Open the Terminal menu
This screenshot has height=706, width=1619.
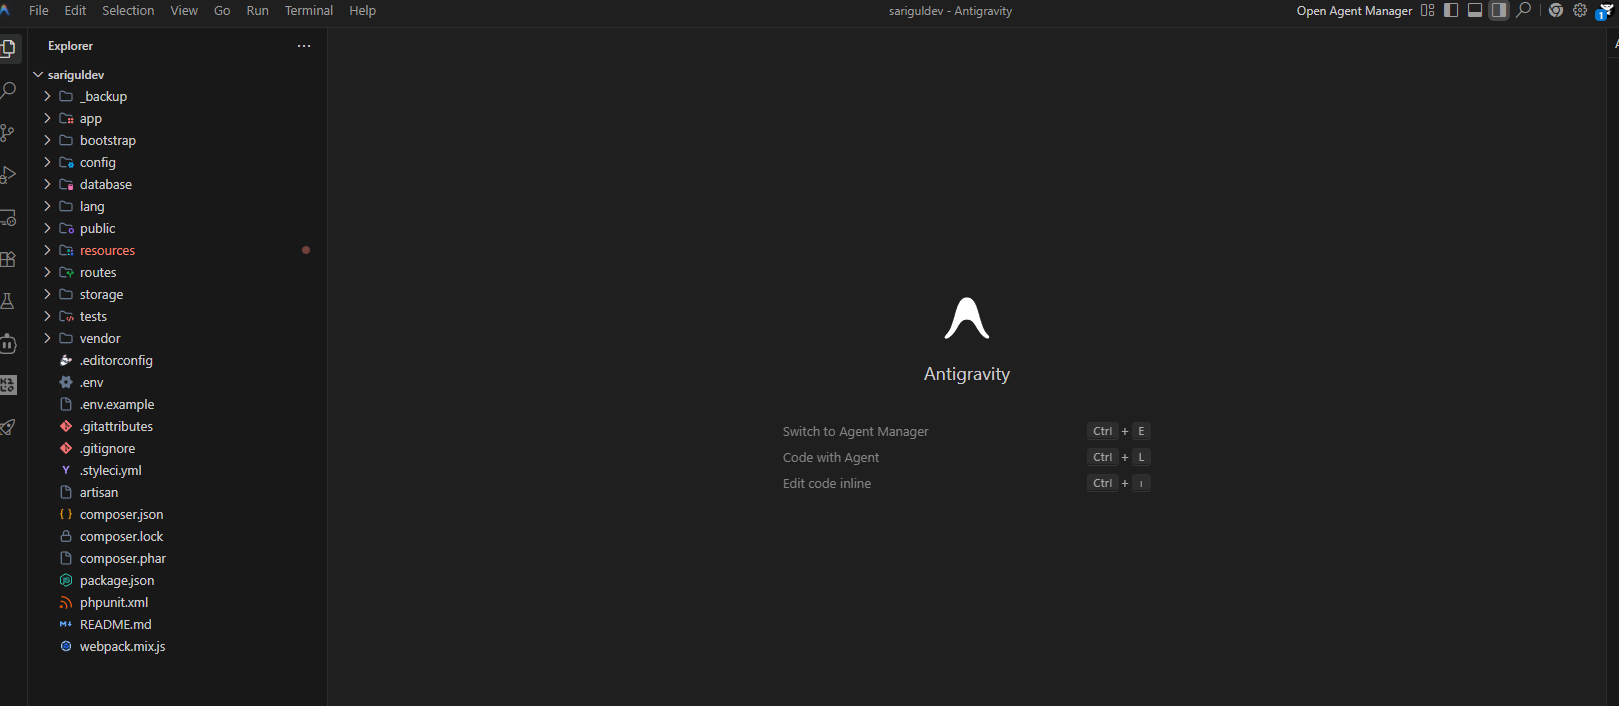309,11
